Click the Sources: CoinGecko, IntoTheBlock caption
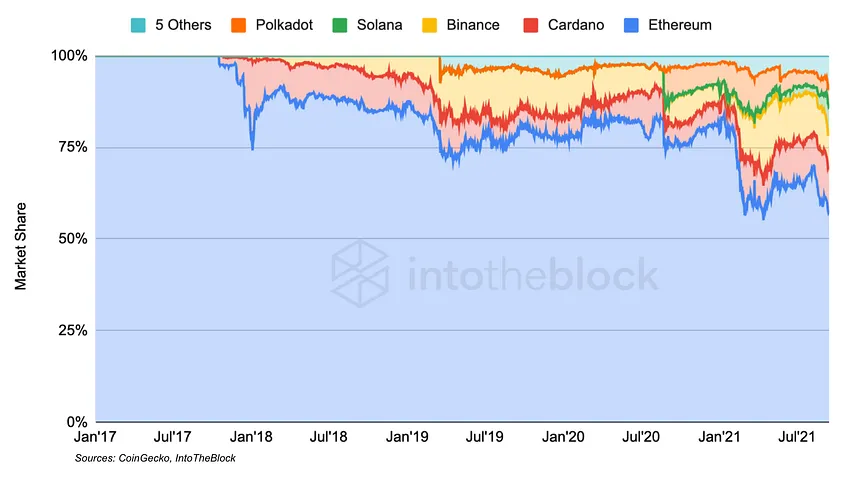 [155, 458]
